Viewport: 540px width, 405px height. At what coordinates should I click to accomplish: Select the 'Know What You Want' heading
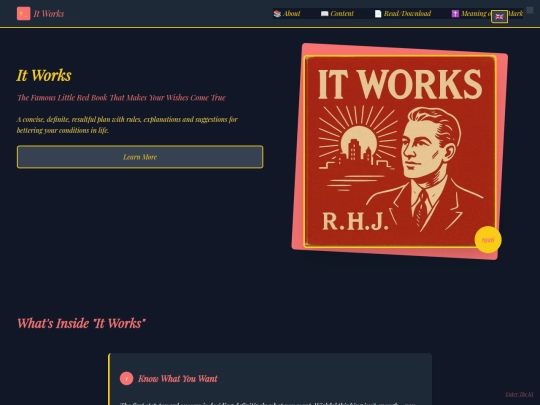tap(178, 378)
